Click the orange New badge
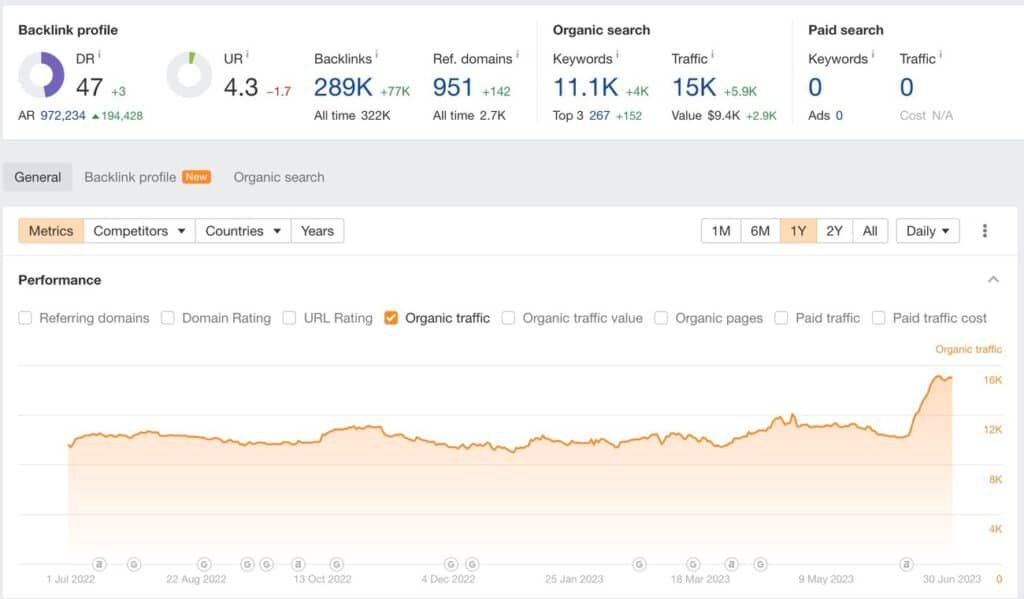This screenshot has width=1024, height=599. point(196,177)
